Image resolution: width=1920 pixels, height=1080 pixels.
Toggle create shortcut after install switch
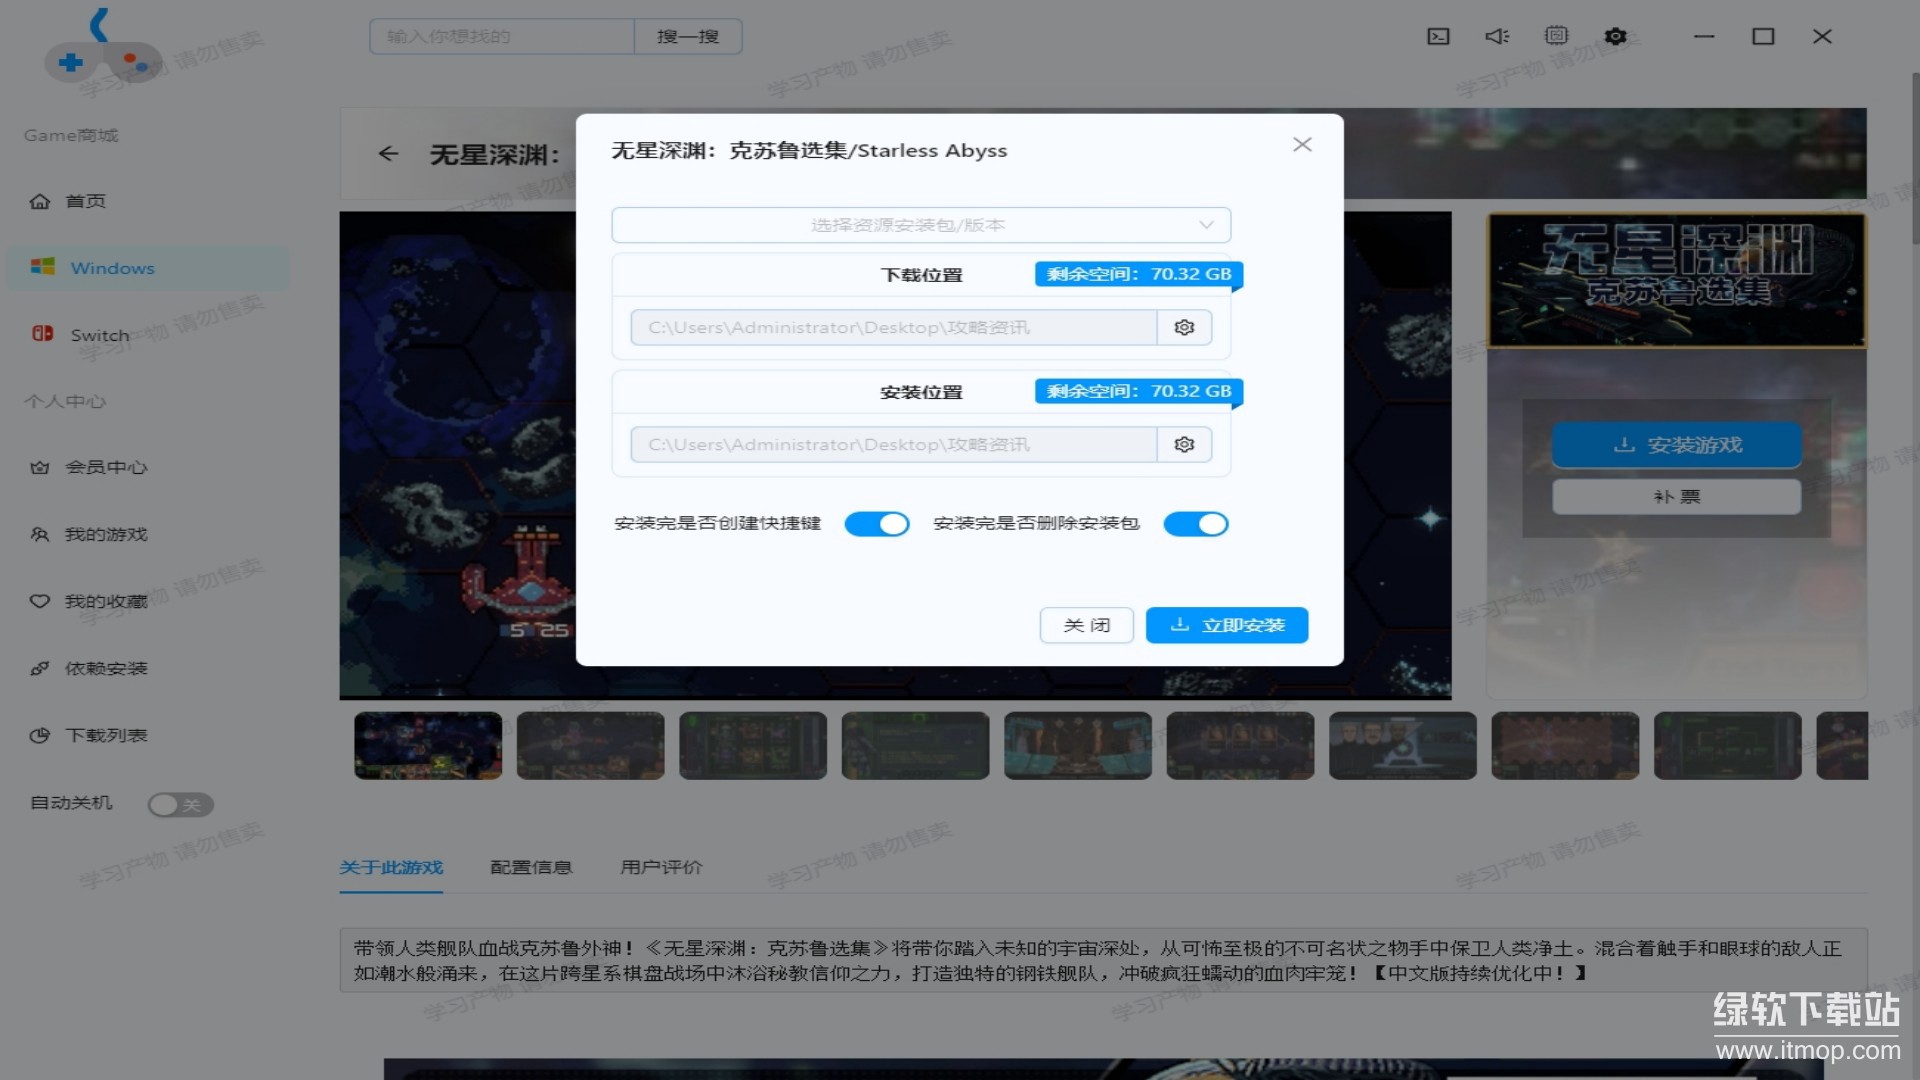point(877,524)
